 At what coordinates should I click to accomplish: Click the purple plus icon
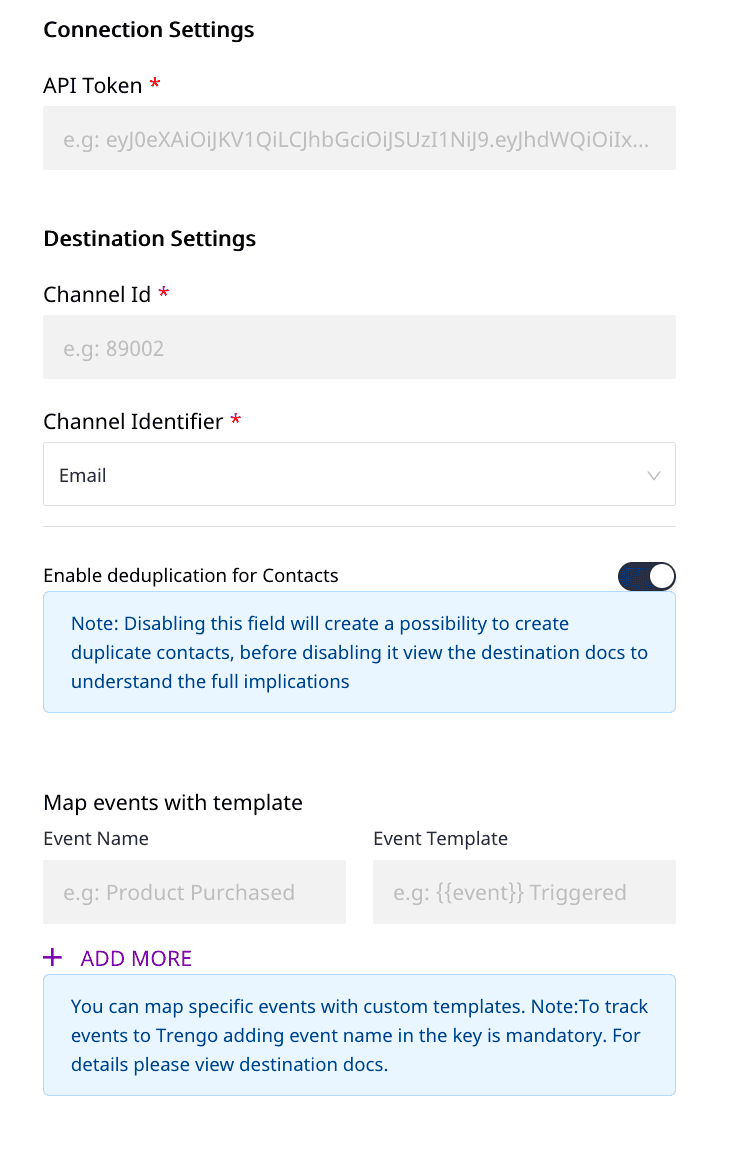[53, 958]
